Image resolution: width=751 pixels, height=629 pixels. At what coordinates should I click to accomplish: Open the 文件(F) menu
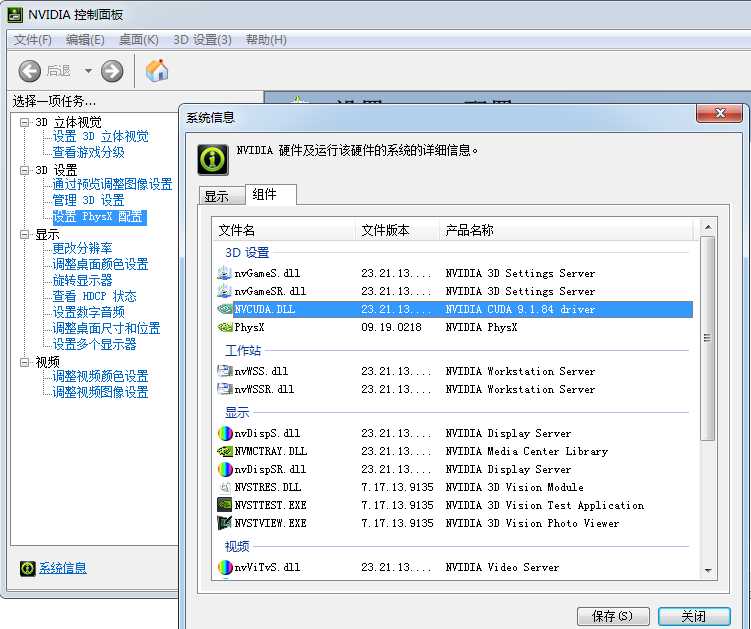(33, 40)
